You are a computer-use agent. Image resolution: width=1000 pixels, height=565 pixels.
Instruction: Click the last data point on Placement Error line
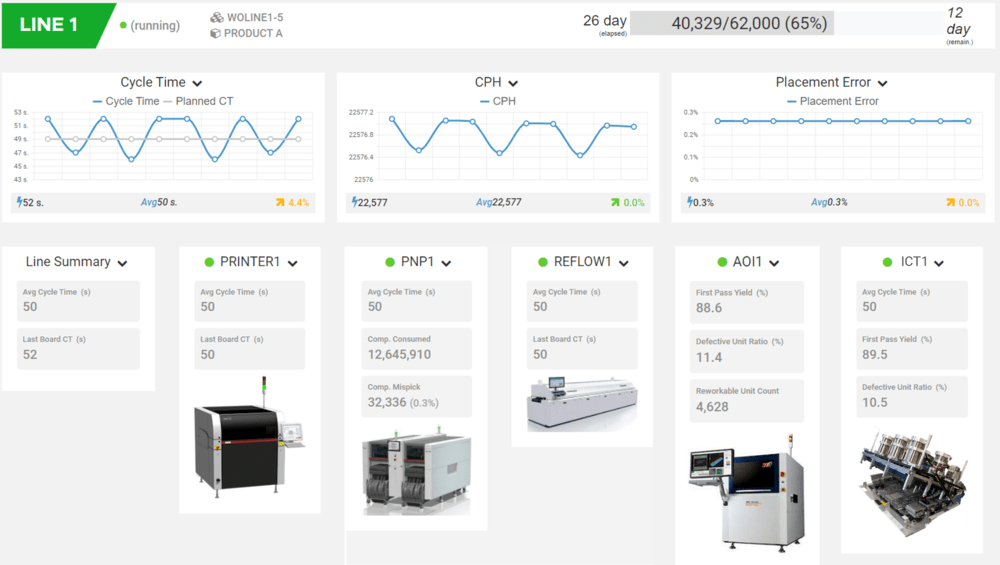pyautogui.click(x=968, y=121)
